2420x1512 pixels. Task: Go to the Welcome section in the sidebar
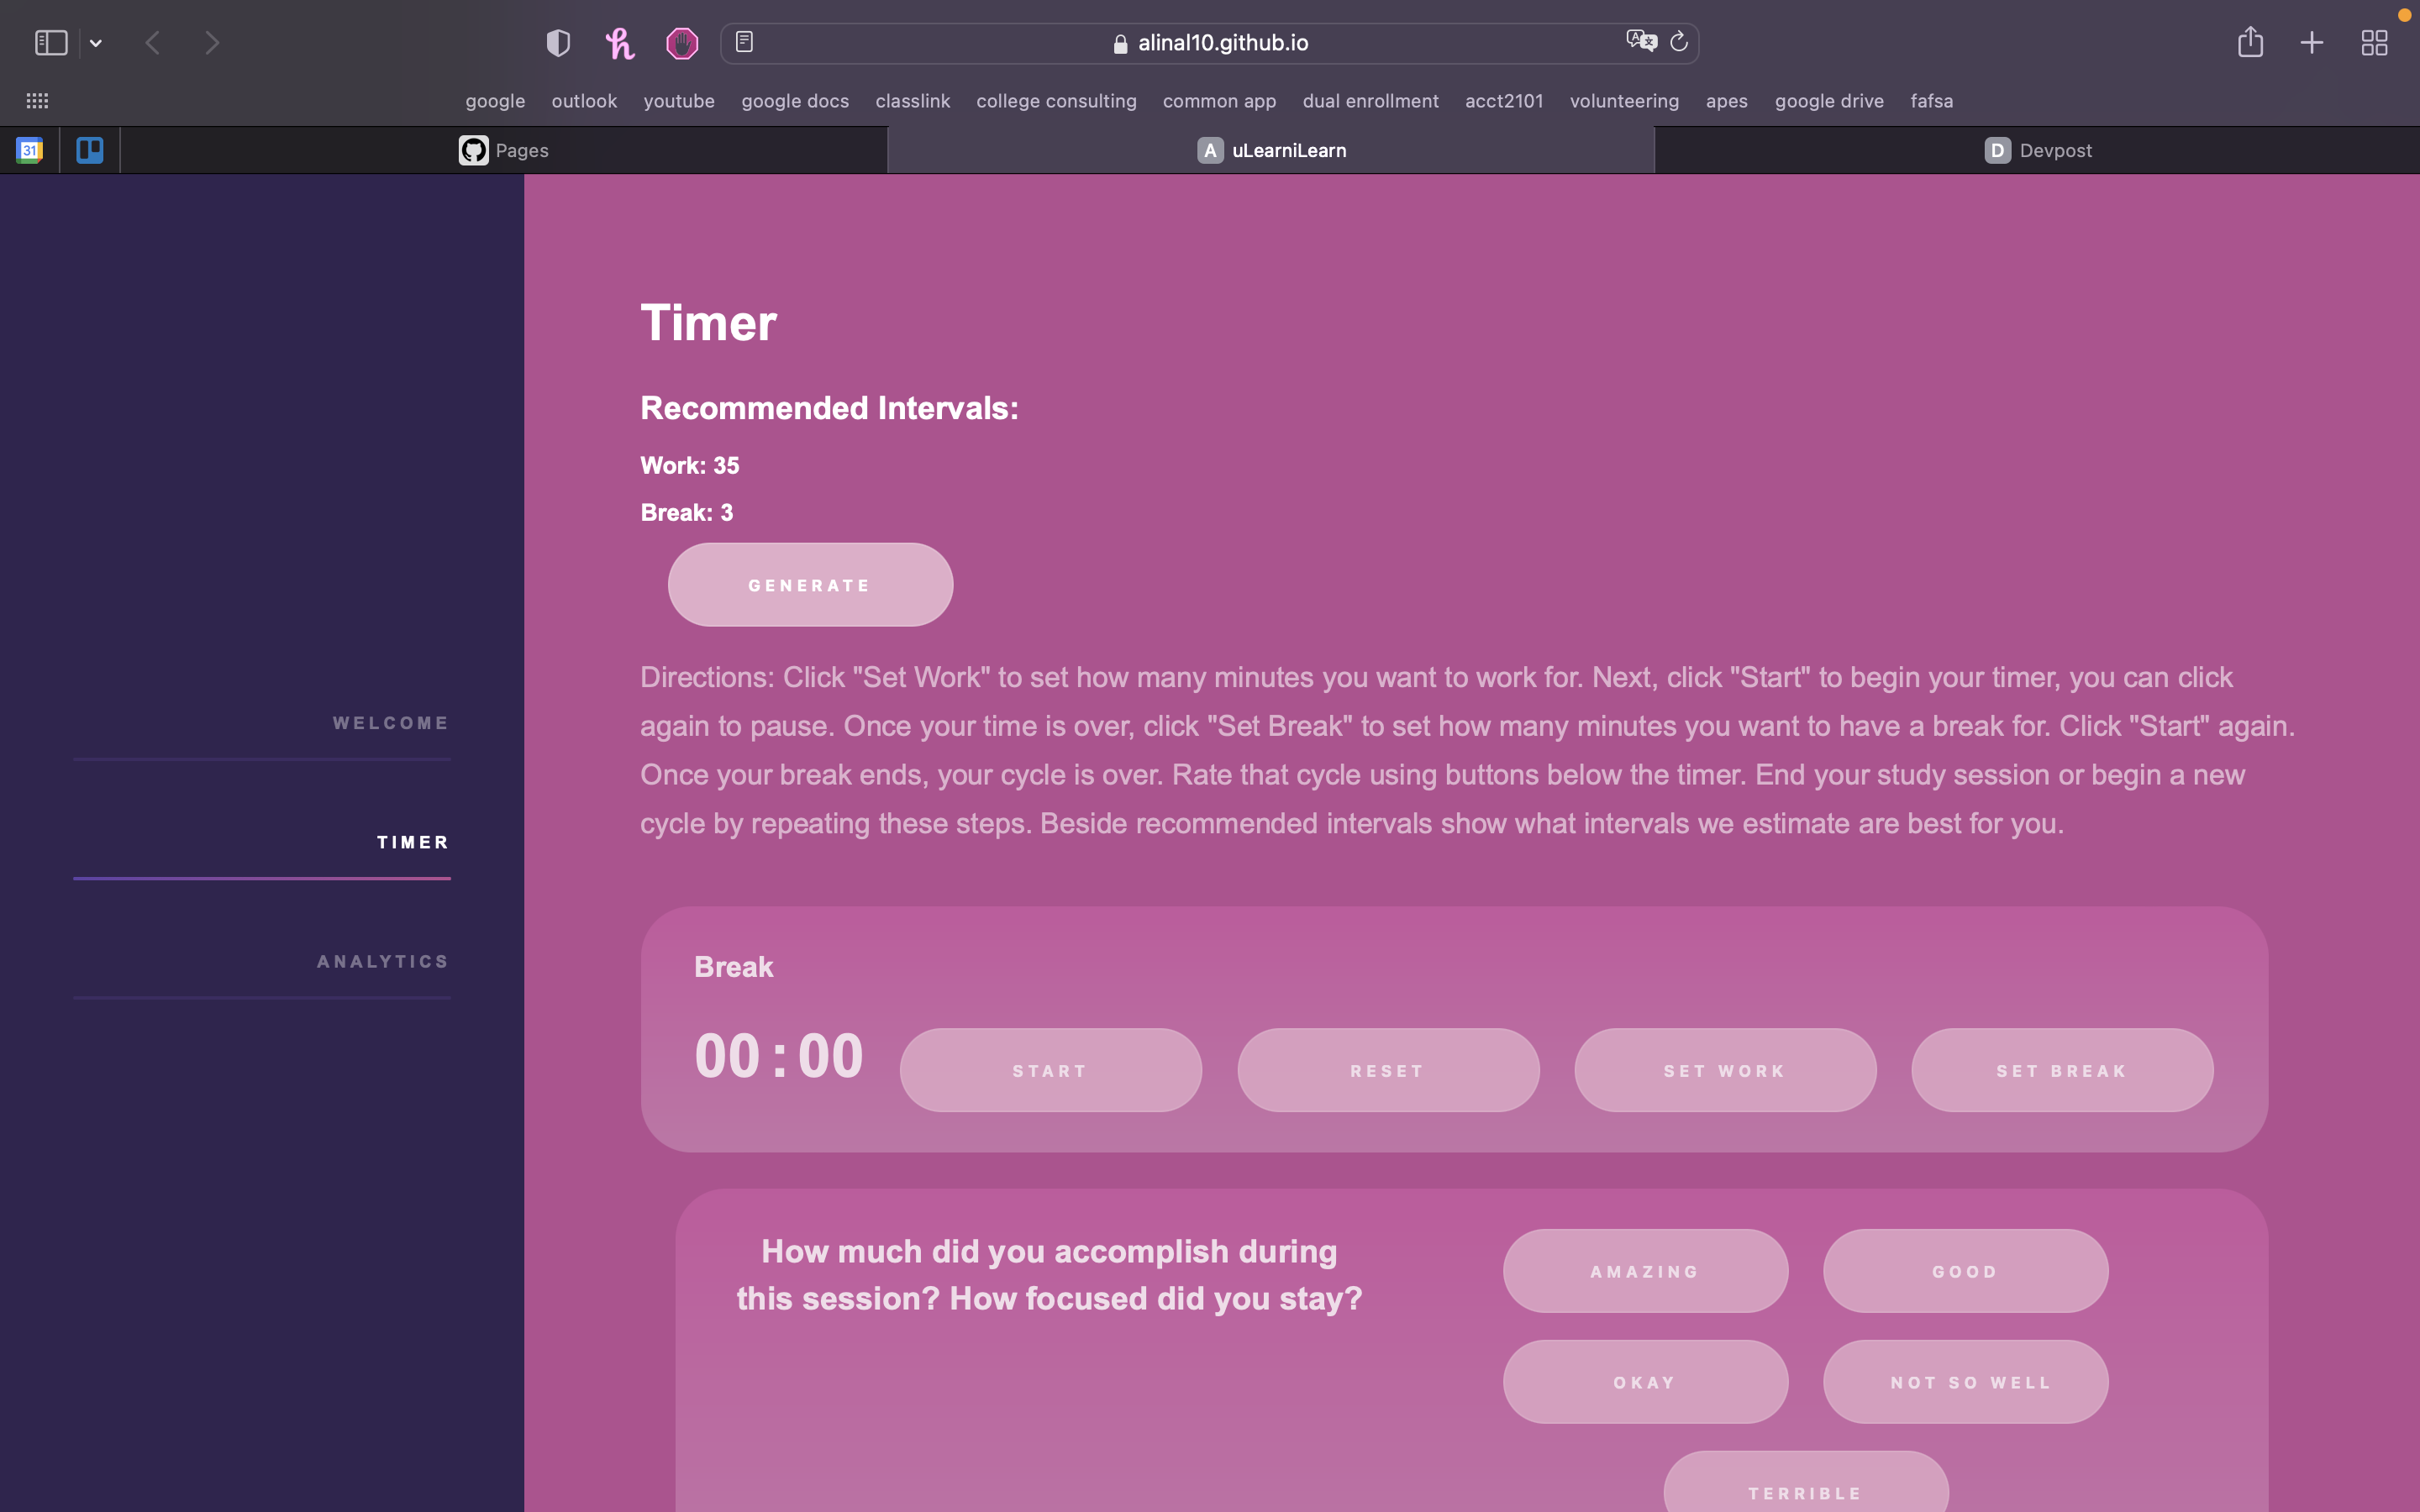pyautogui.click(x=390, y=723)
